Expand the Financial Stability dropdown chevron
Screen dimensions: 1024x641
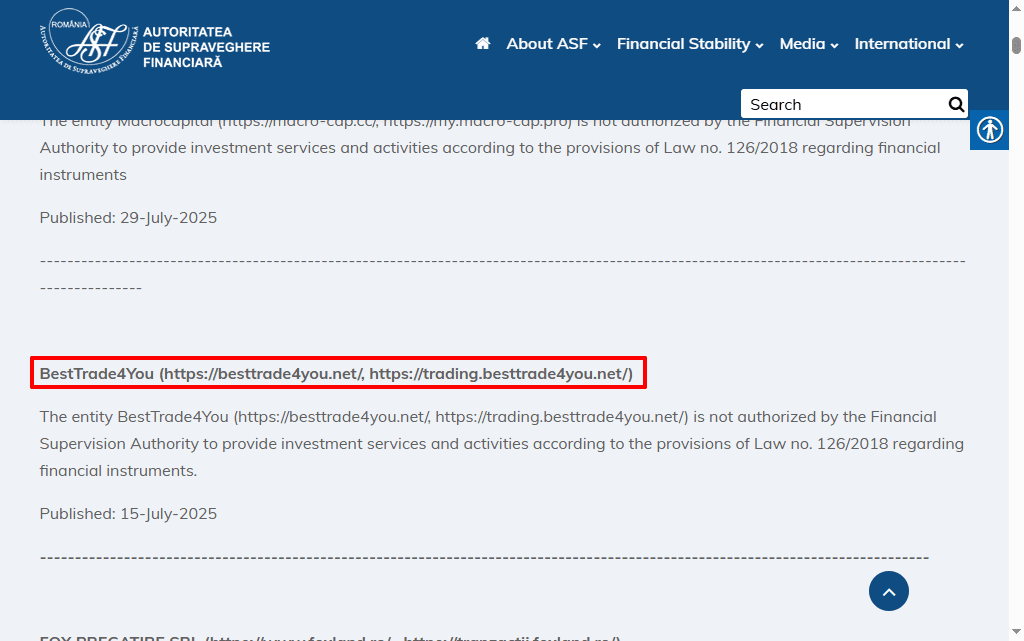point(759,45)
